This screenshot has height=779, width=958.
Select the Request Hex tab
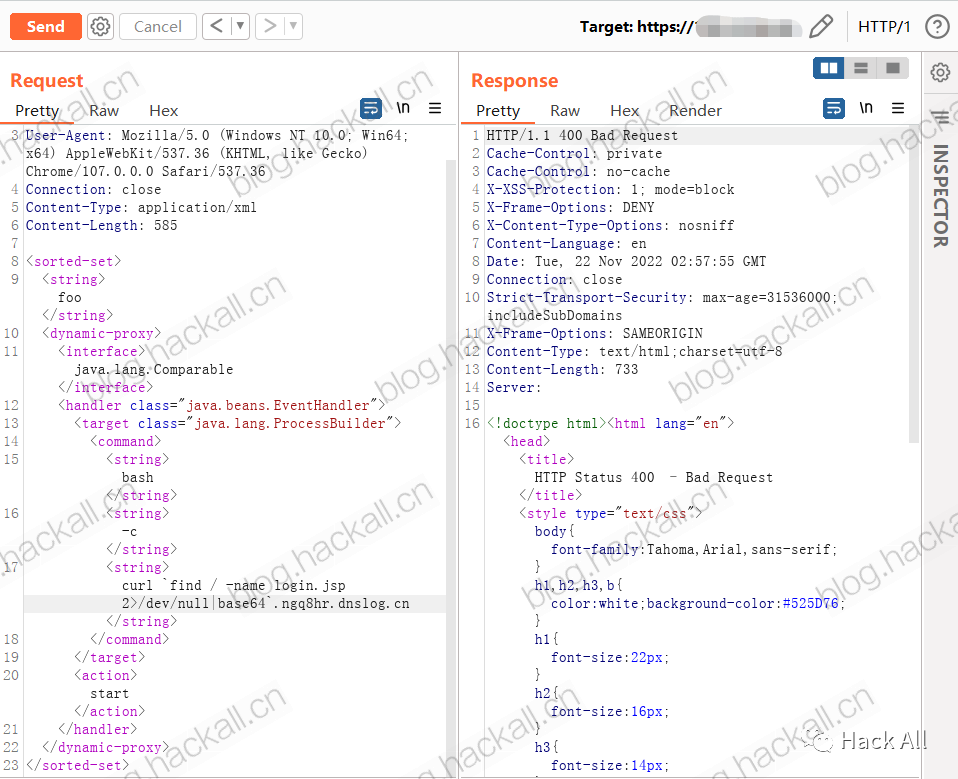(x=164, y=111)
